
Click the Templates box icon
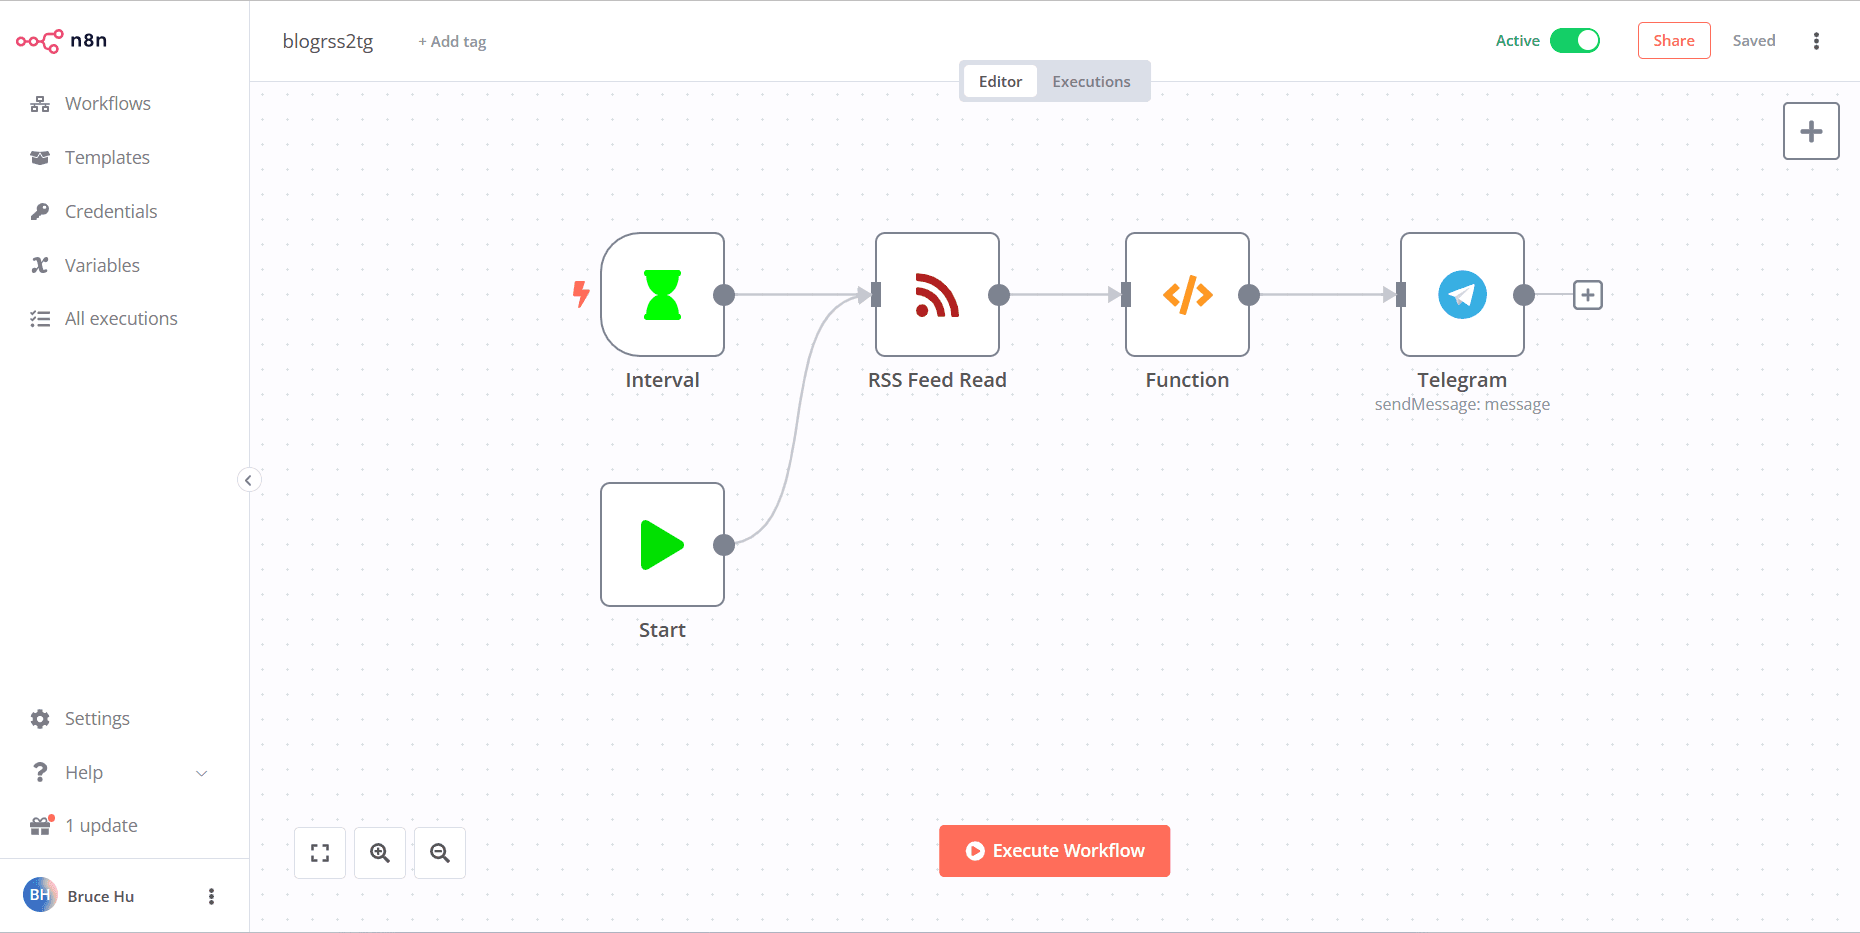(40, 158)
